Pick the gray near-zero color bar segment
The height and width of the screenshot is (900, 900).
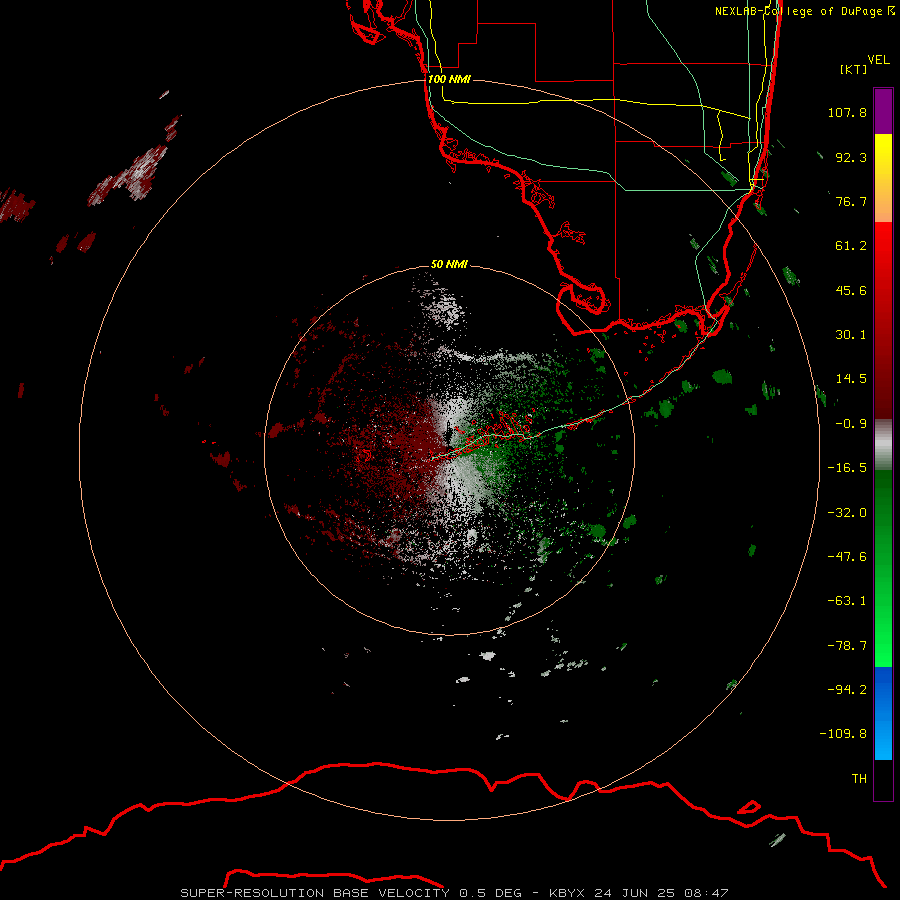(883, 444)
